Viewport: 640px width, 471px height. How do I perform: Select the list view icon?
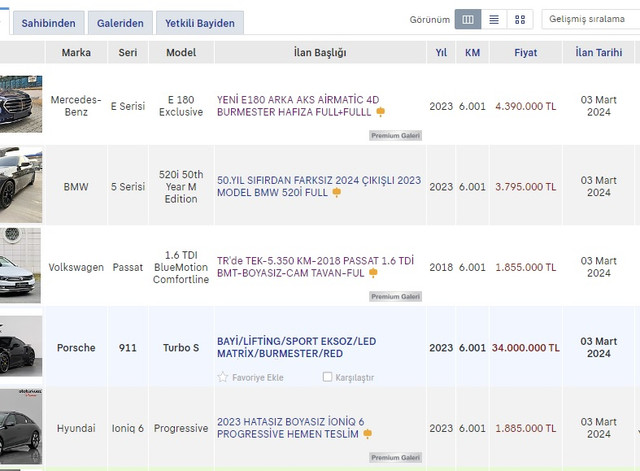pyautogui.click(x=494, y=19)
